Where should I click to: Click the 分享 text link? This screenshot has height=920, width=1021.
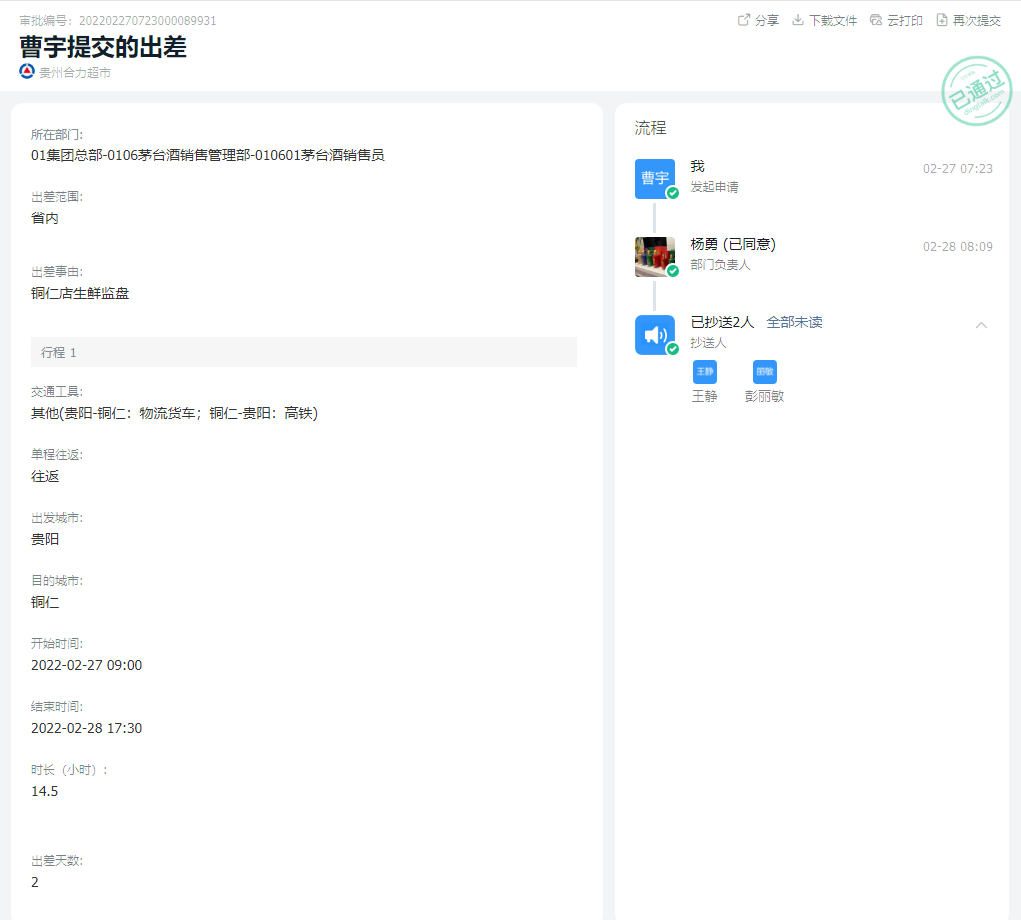(767, 21)
